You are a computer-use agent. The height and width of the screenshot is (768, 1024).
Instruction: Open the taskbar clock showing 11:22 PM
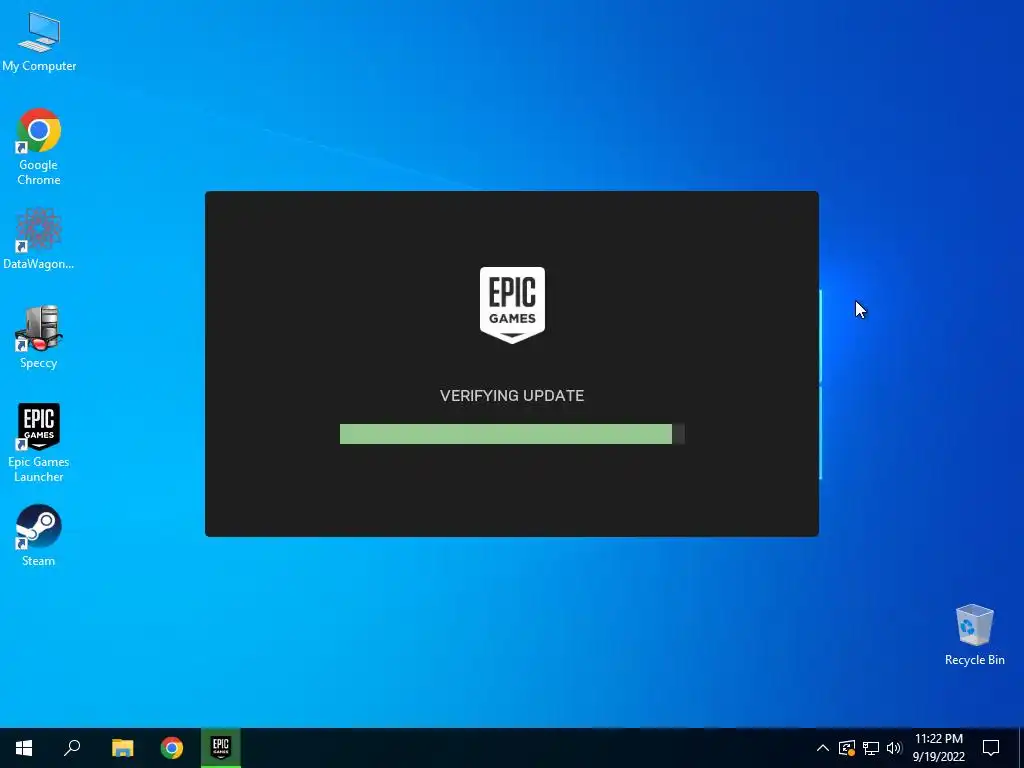pos(938,748)
